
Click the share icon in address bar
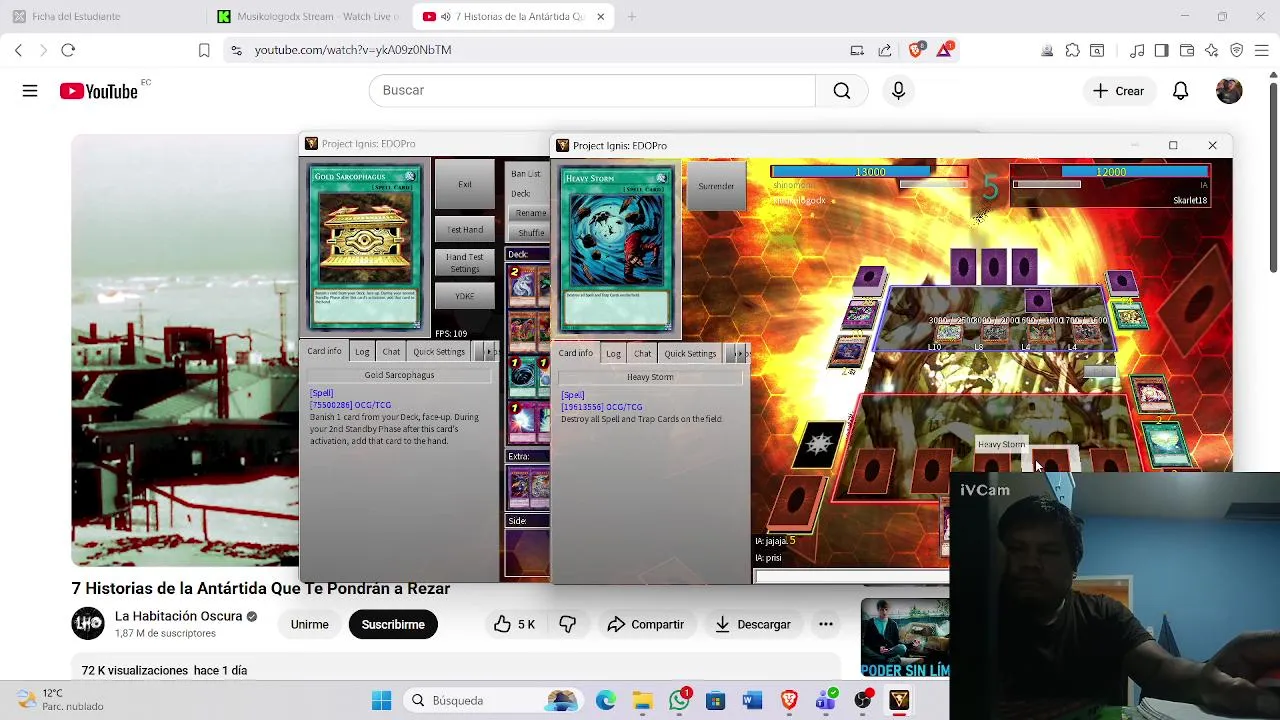(885, 50)
